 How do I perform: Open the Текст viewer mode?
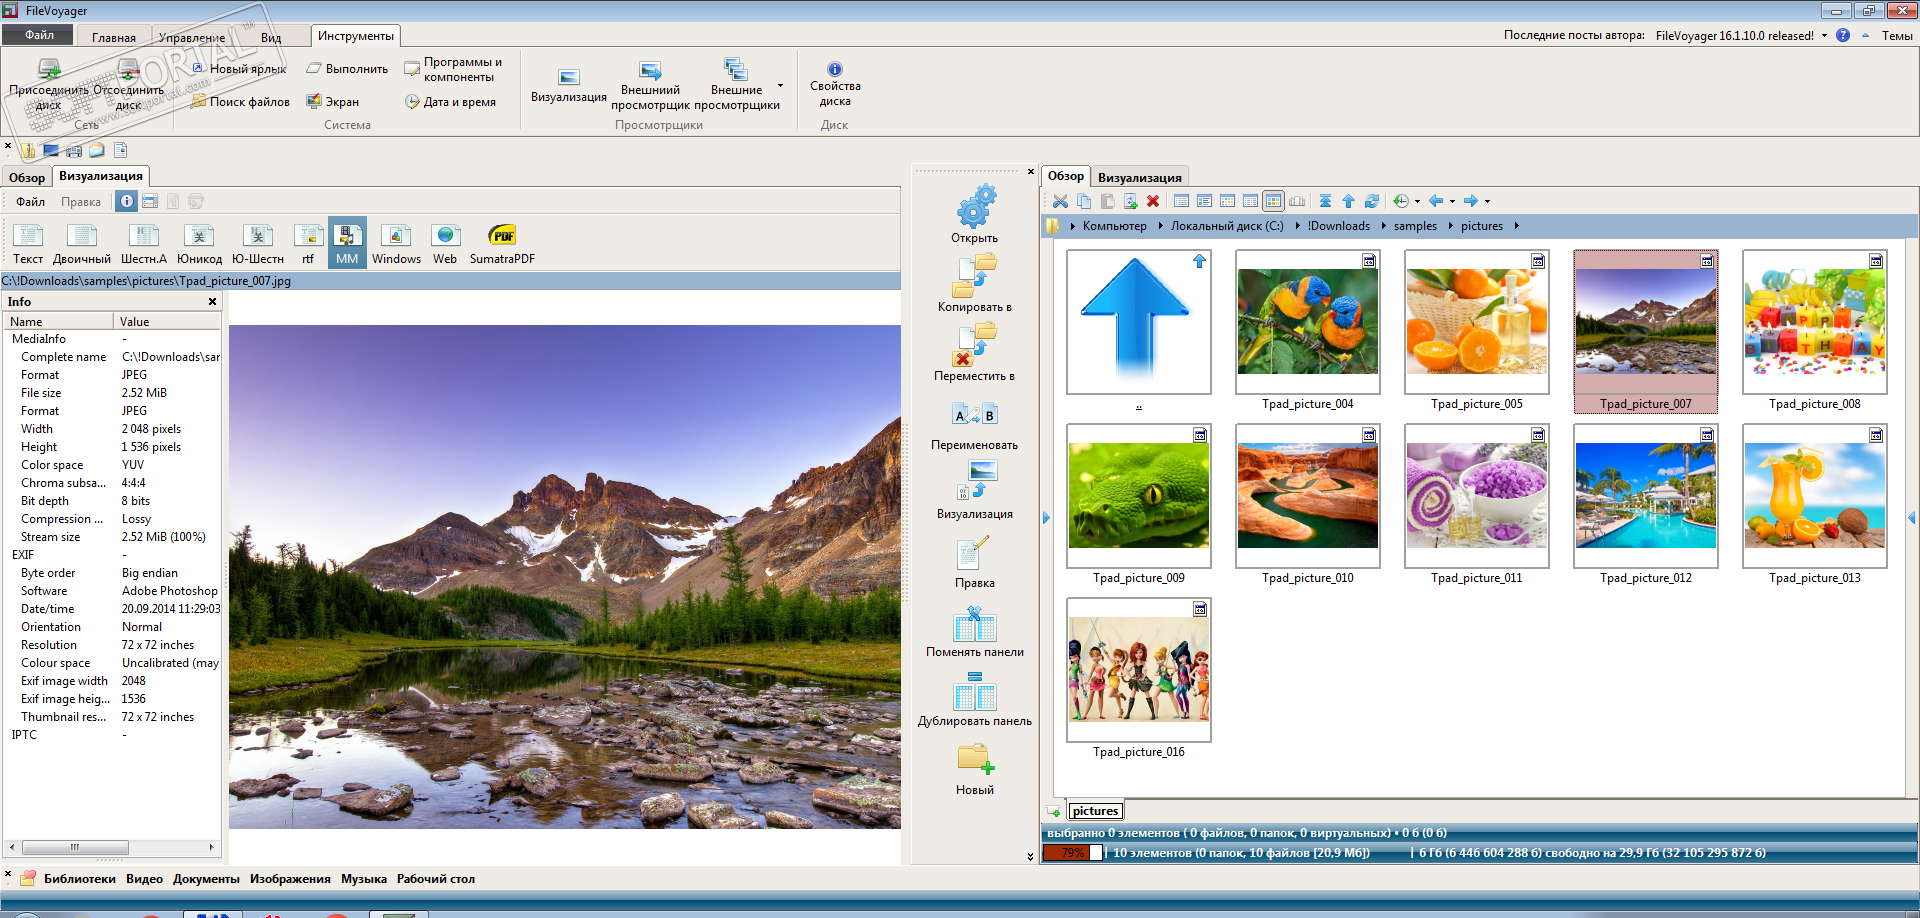coord(28,245)
